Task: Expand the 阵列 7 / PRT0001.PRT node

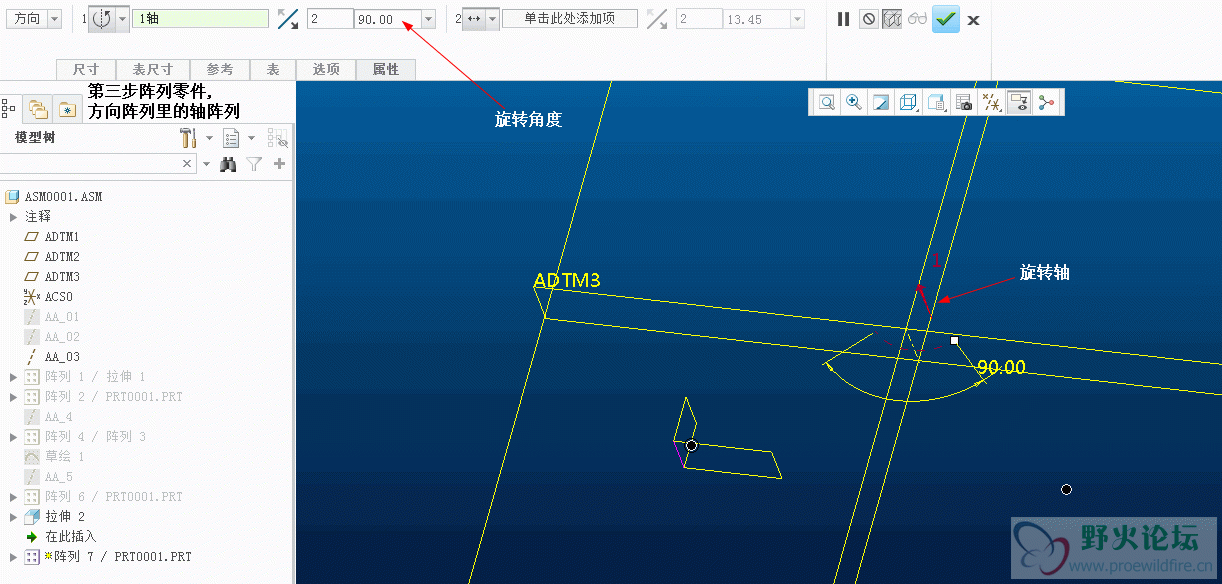Action: tap(13, 557)
